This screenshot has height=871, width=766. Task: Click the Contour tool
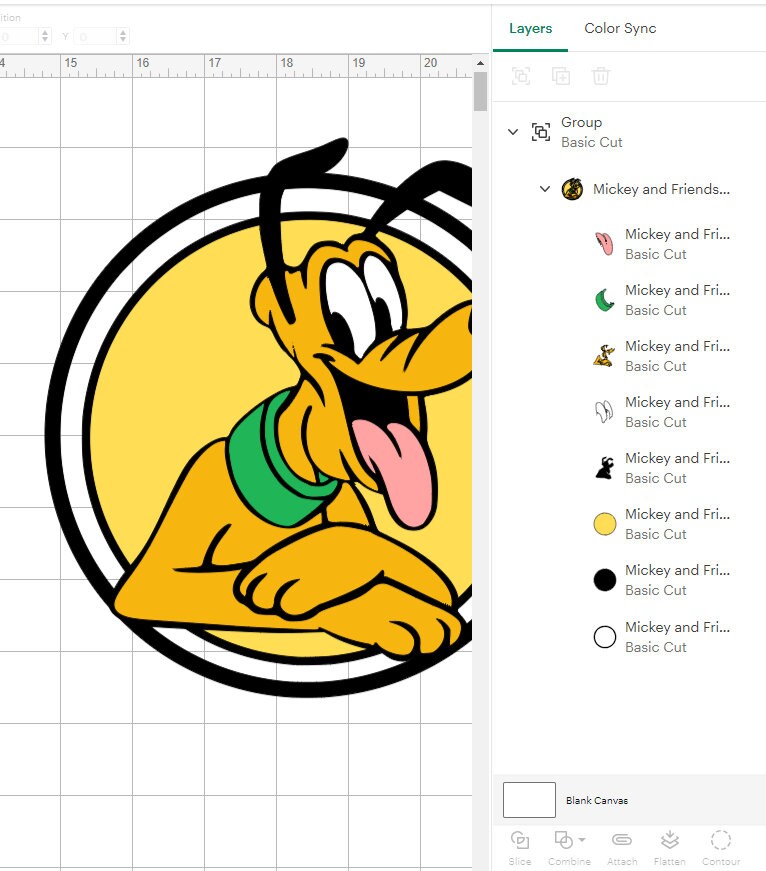(720, 848)
